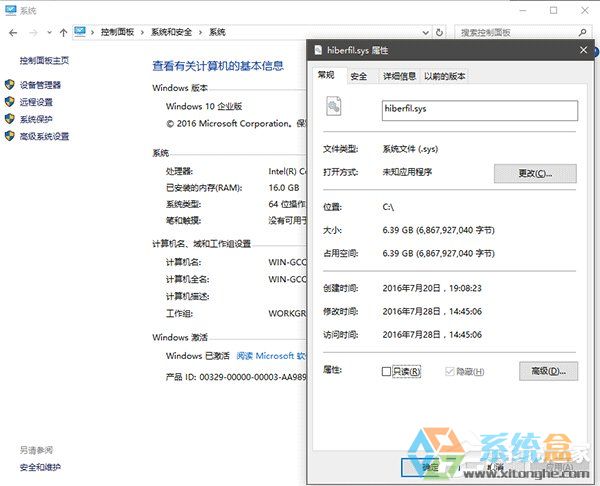Go up one level with up arrow
The width and height of the screenshot is (600, 486).
click(64, 33)
